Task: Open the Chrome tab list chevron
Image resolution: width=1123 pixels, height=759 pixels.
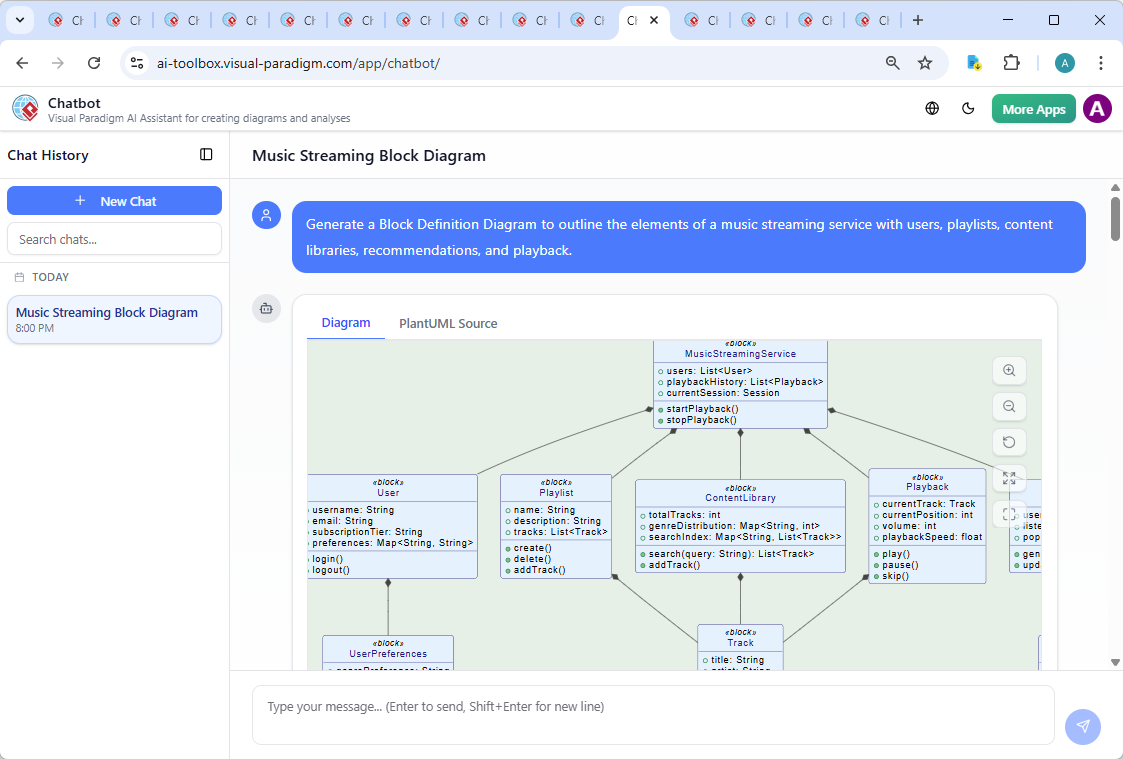Action: tap(20, 19)
